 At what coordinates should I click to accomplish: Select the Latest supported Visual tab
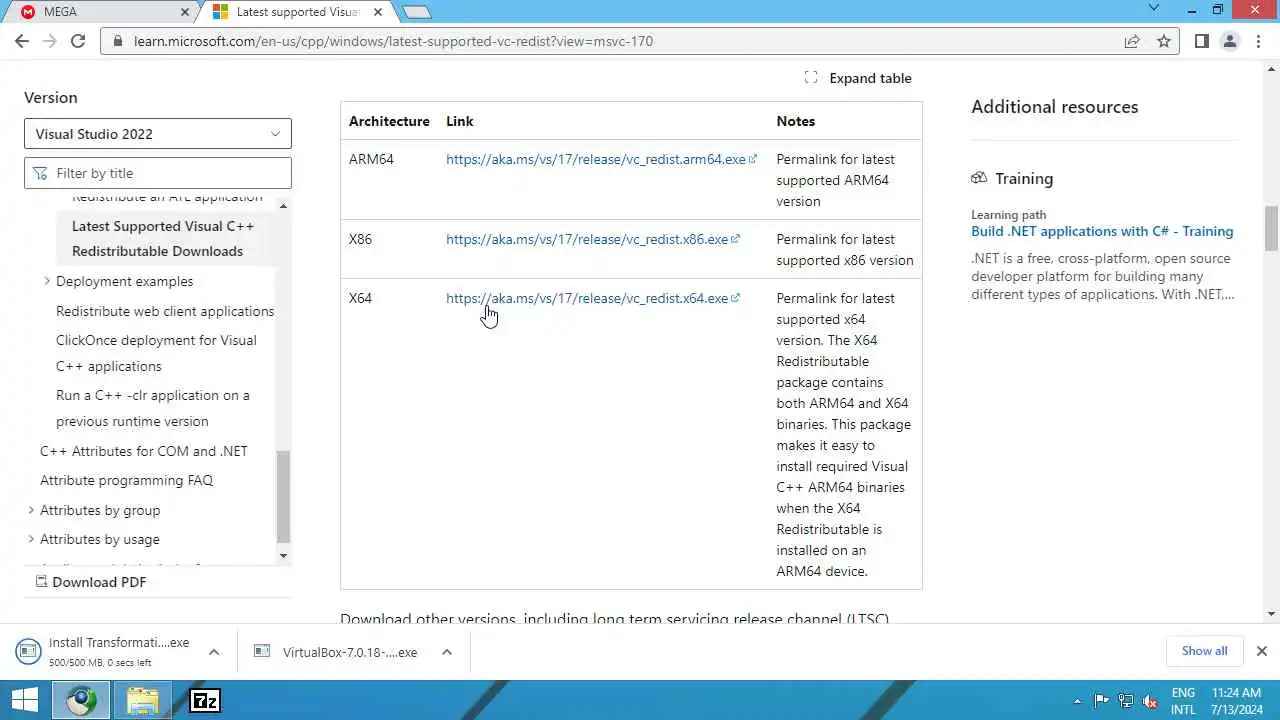pyautogui.click(x=298, y=12)
